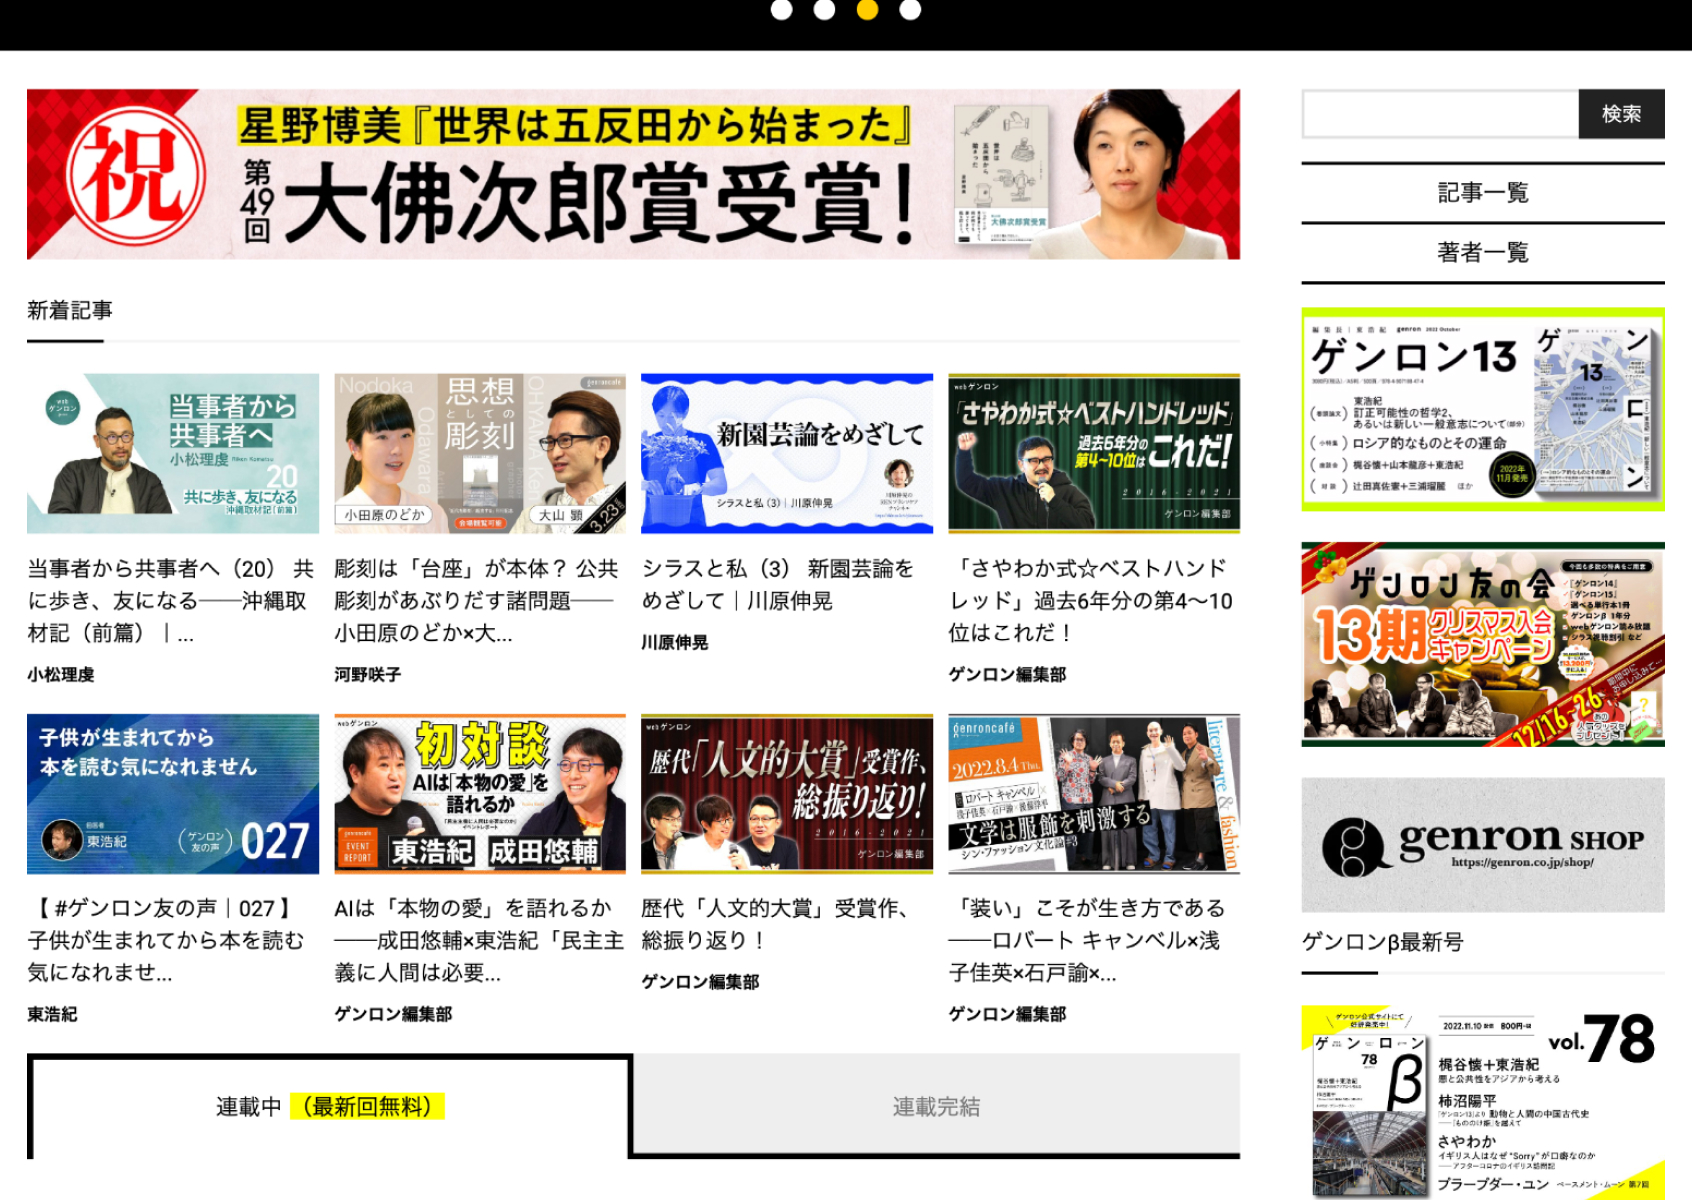
Task: Open the 初対談 AI article thumbnail
Action: point(480,793)
